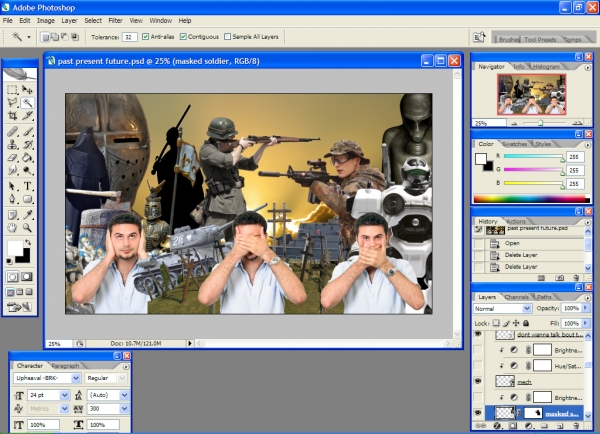Open the Filter menu
The image size is (600, 434).
pyautogui.click(x=115, y=21)
